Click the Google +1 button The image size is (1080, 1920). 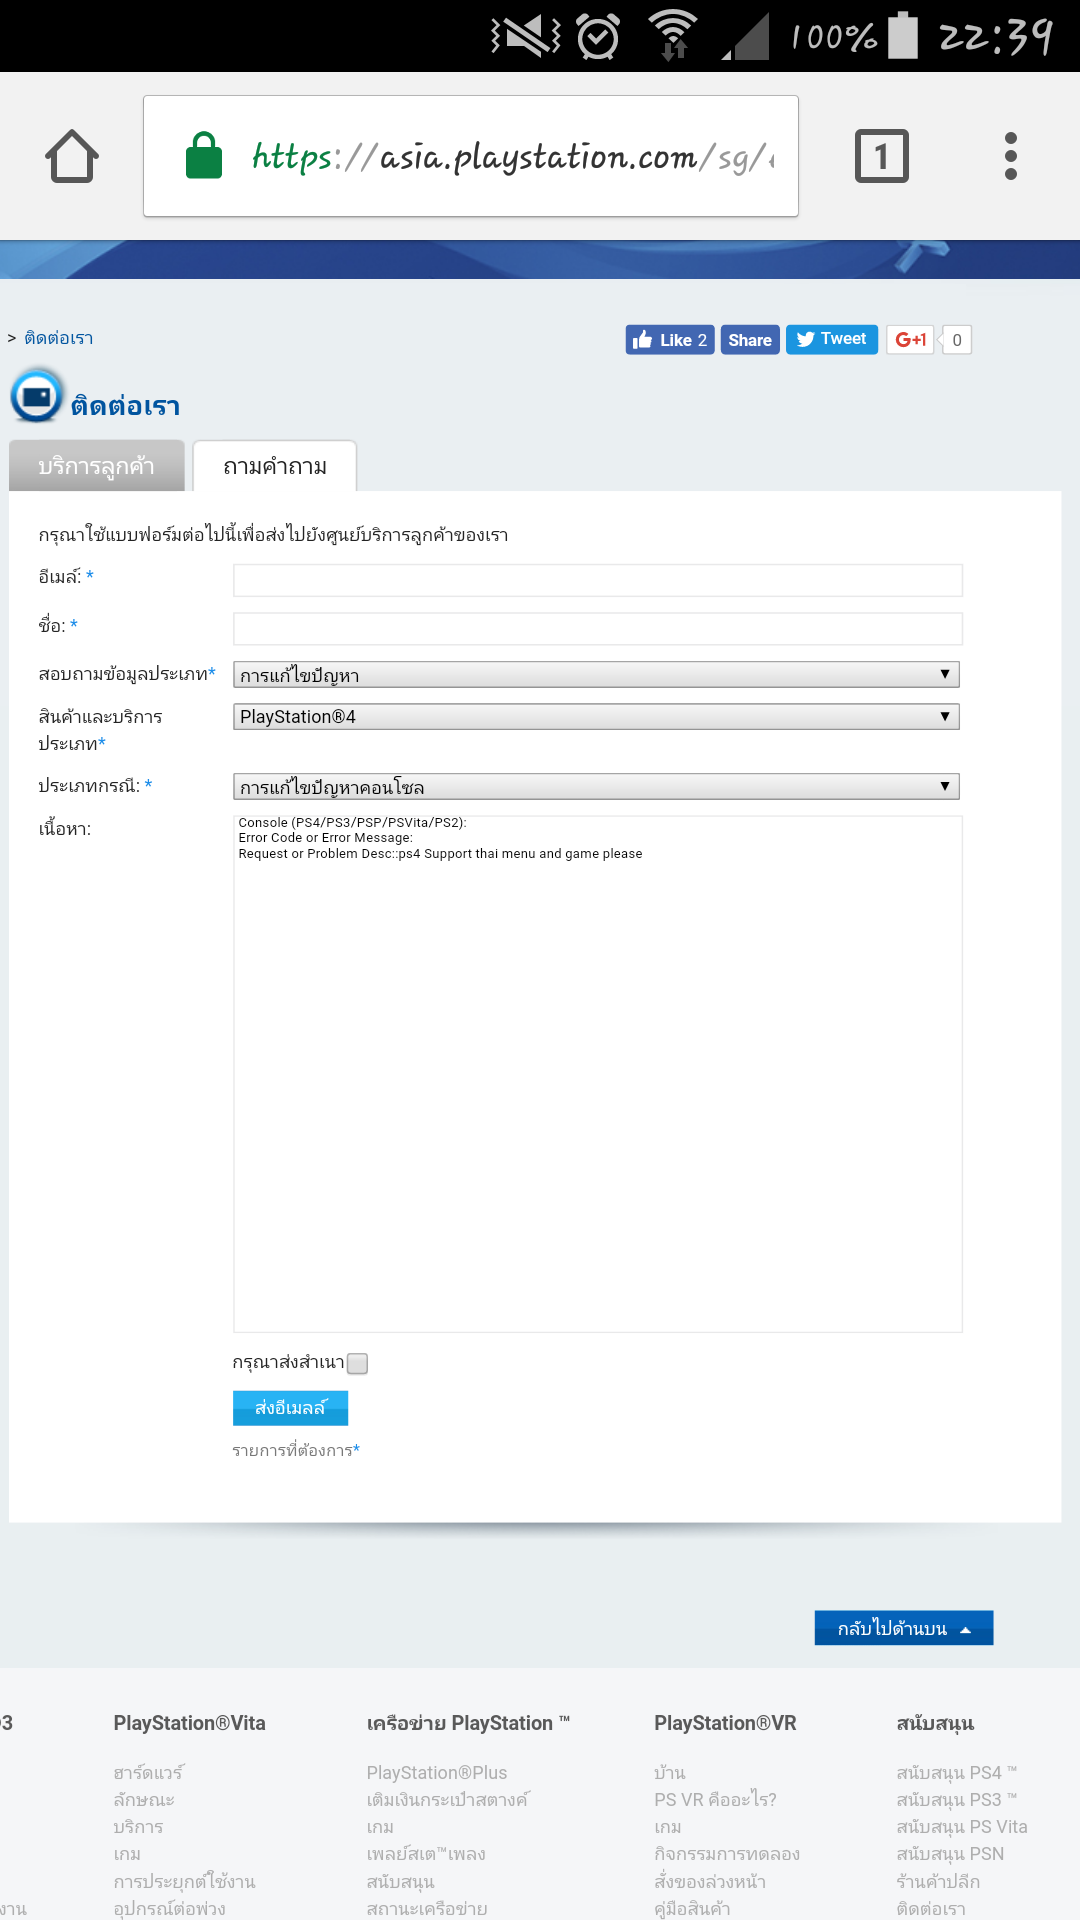point(910,340)
